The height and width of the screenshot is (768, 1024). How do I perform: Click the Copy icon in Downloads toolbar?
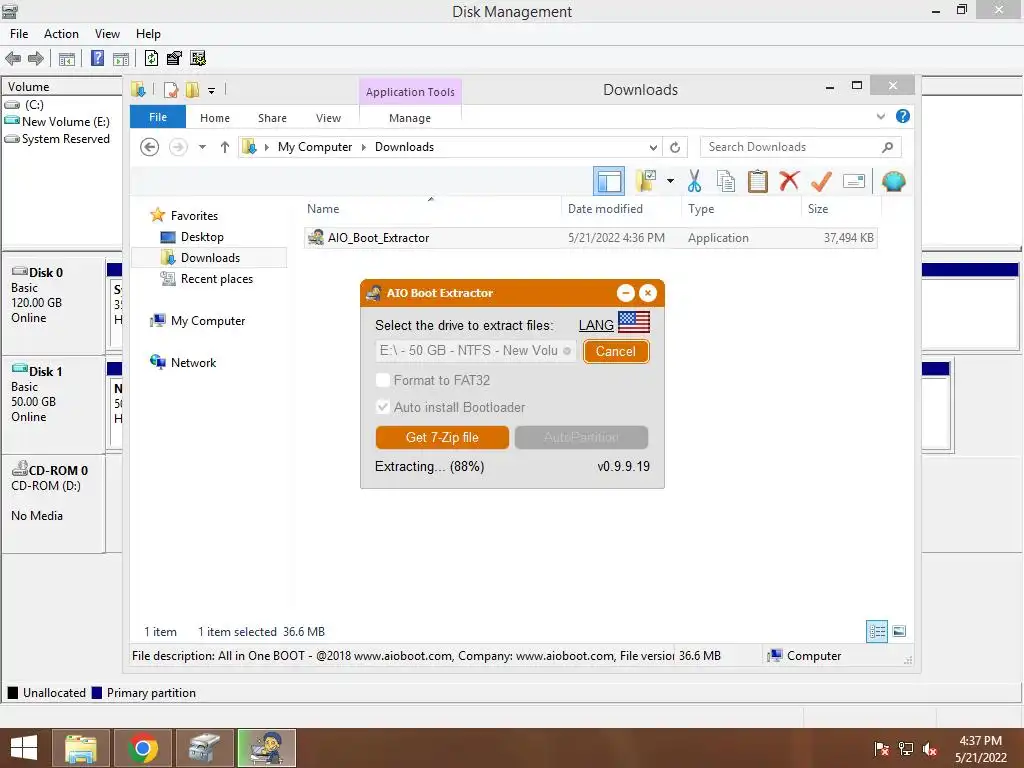tap(726, 182)
